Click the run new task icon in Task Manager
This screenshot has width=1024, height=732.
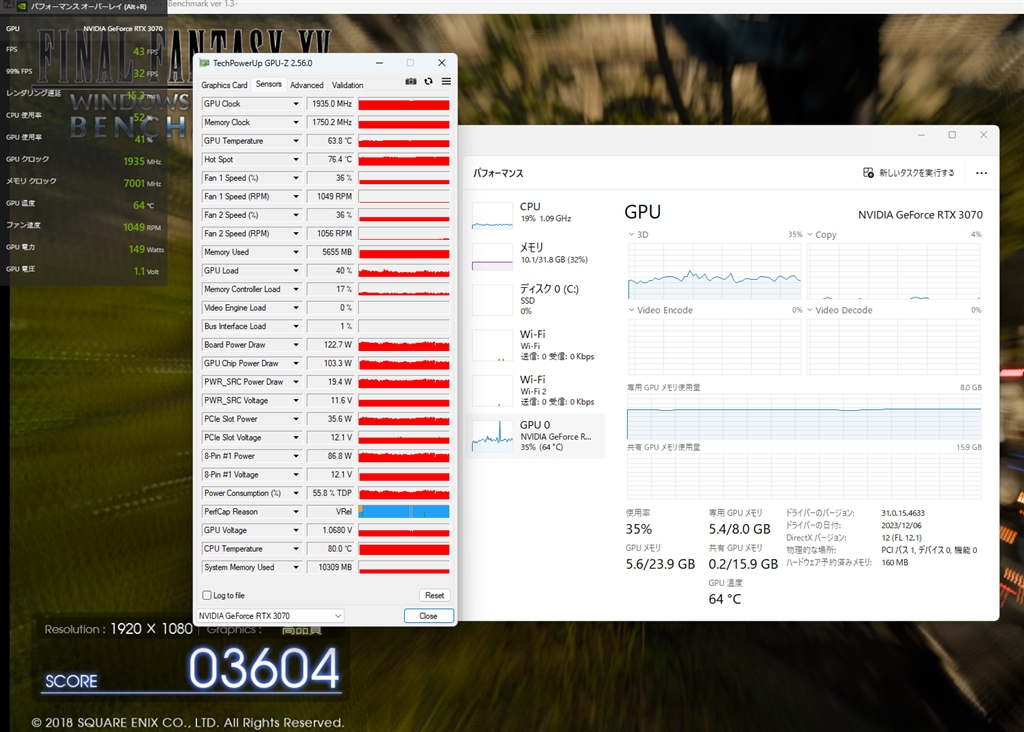click(868, 172)
